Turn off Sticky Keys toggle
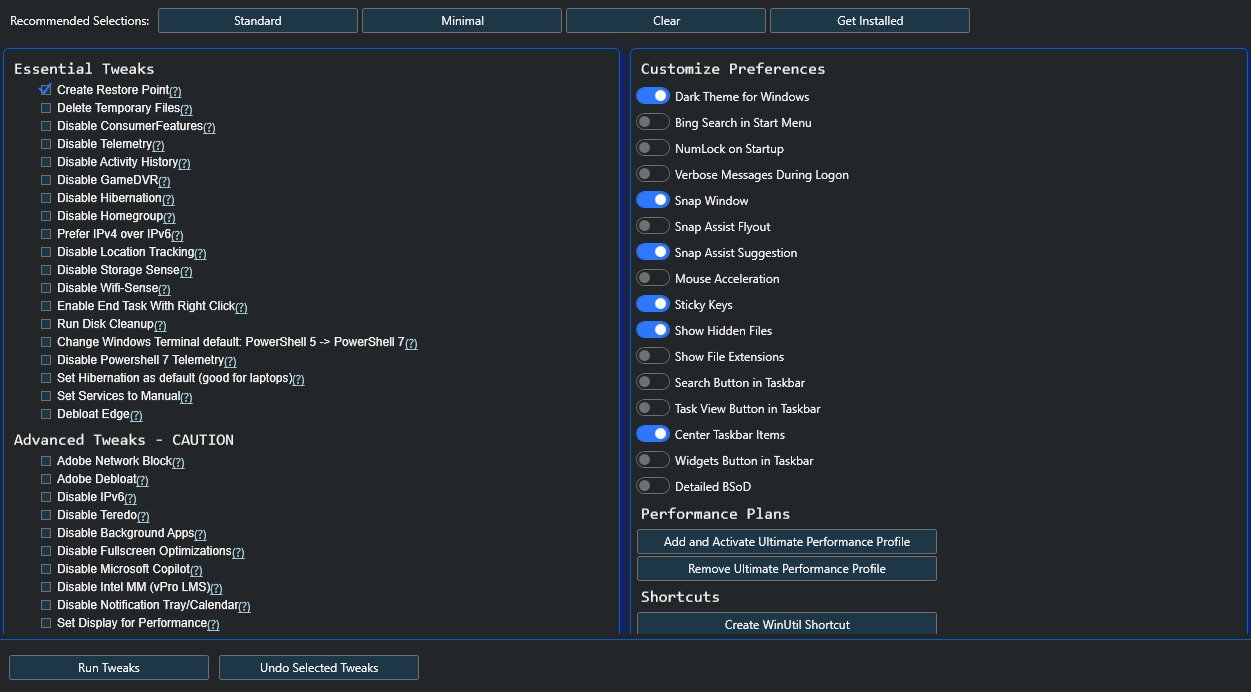 click(x=653, y=304)
